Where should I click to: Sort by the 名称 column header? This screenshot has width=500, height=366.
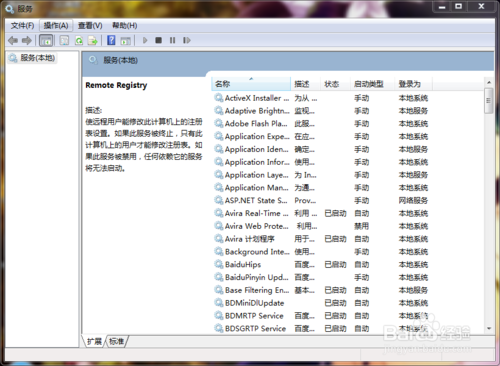coord(251,84)
